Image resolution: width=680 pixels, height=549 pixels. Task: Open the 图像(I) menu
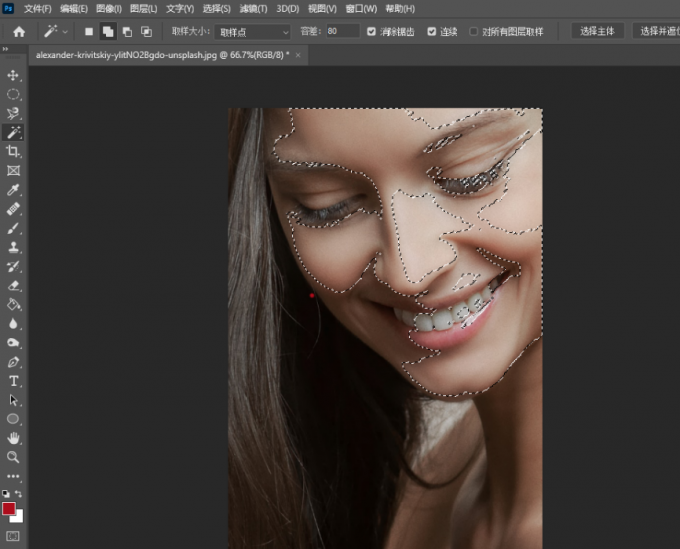point(108,8)
